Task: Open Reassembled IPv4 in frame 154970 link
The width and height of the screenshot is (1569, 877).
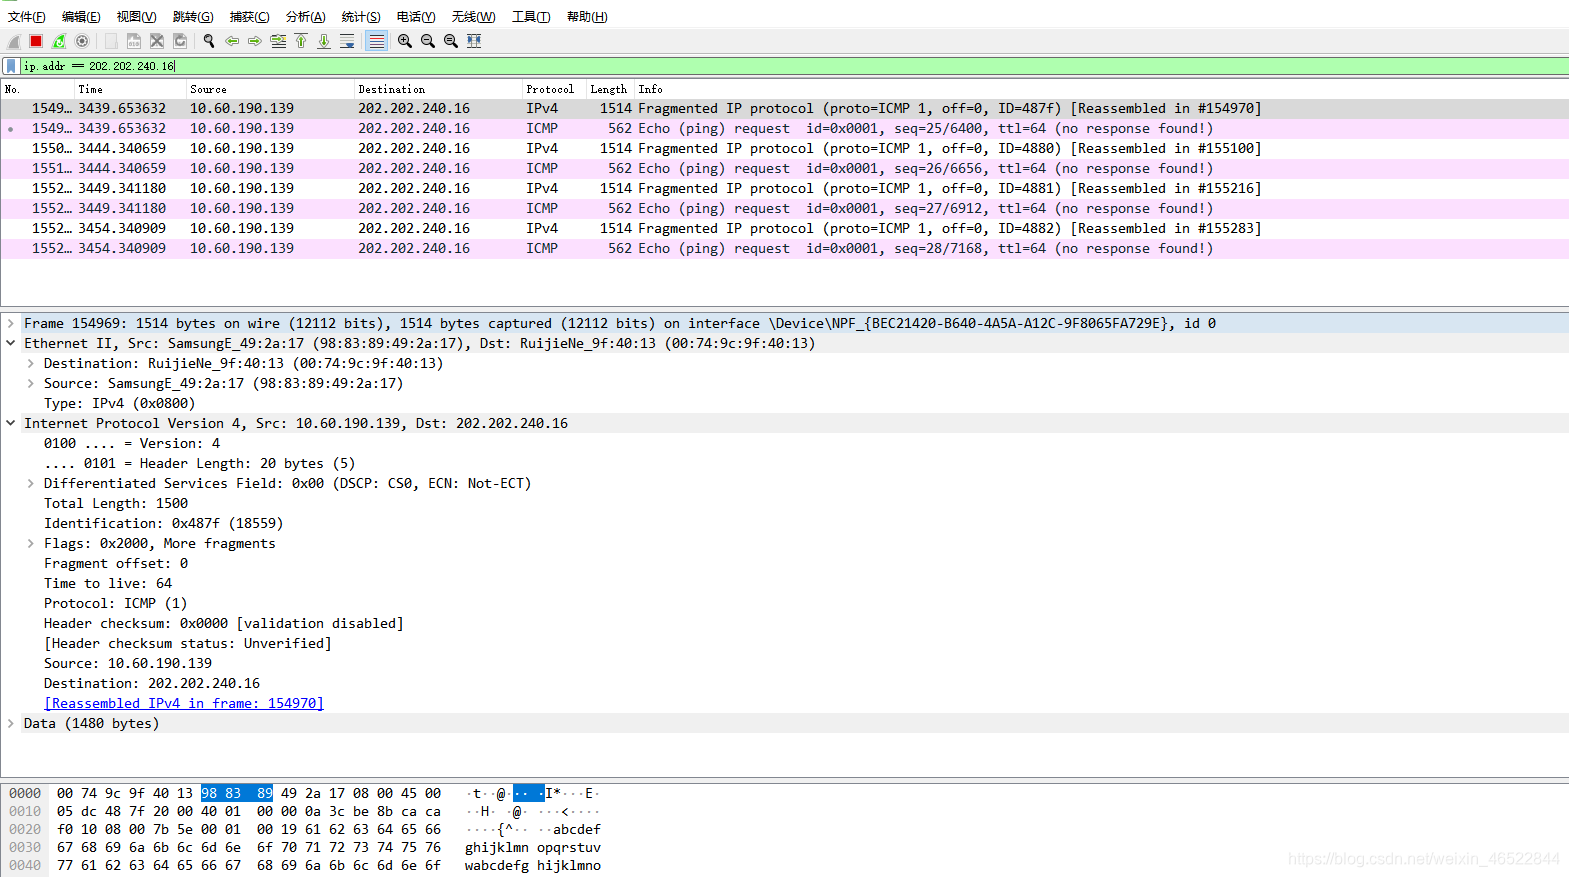Action: (x=184, y=703)
